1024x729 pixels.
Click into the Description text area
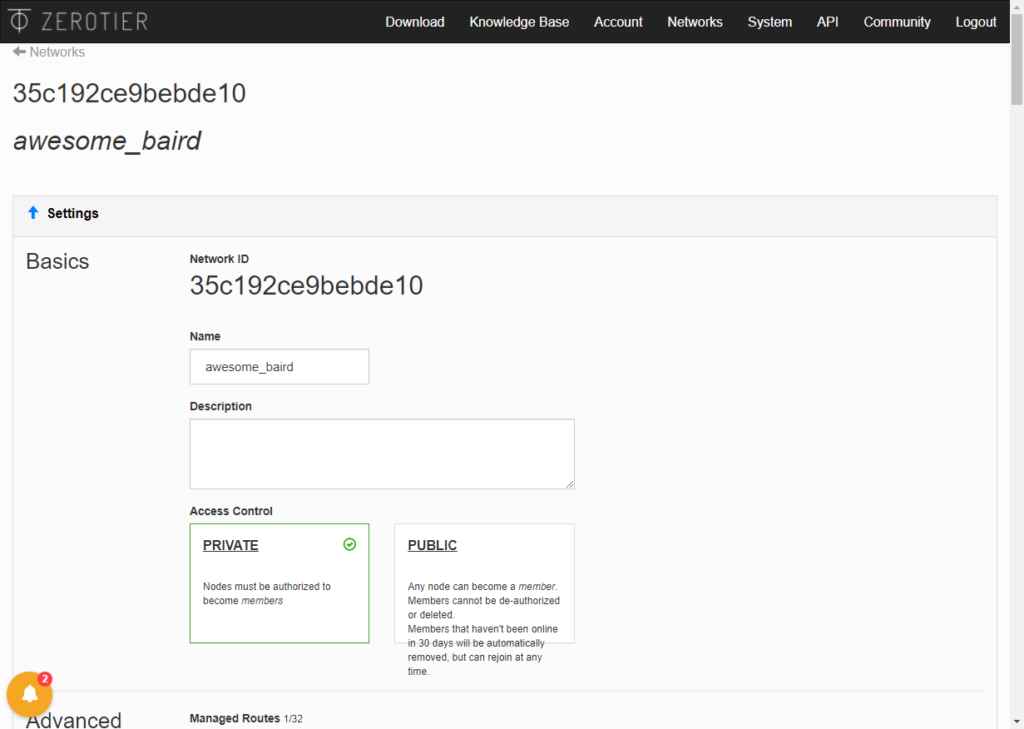[x=382, y=454]
